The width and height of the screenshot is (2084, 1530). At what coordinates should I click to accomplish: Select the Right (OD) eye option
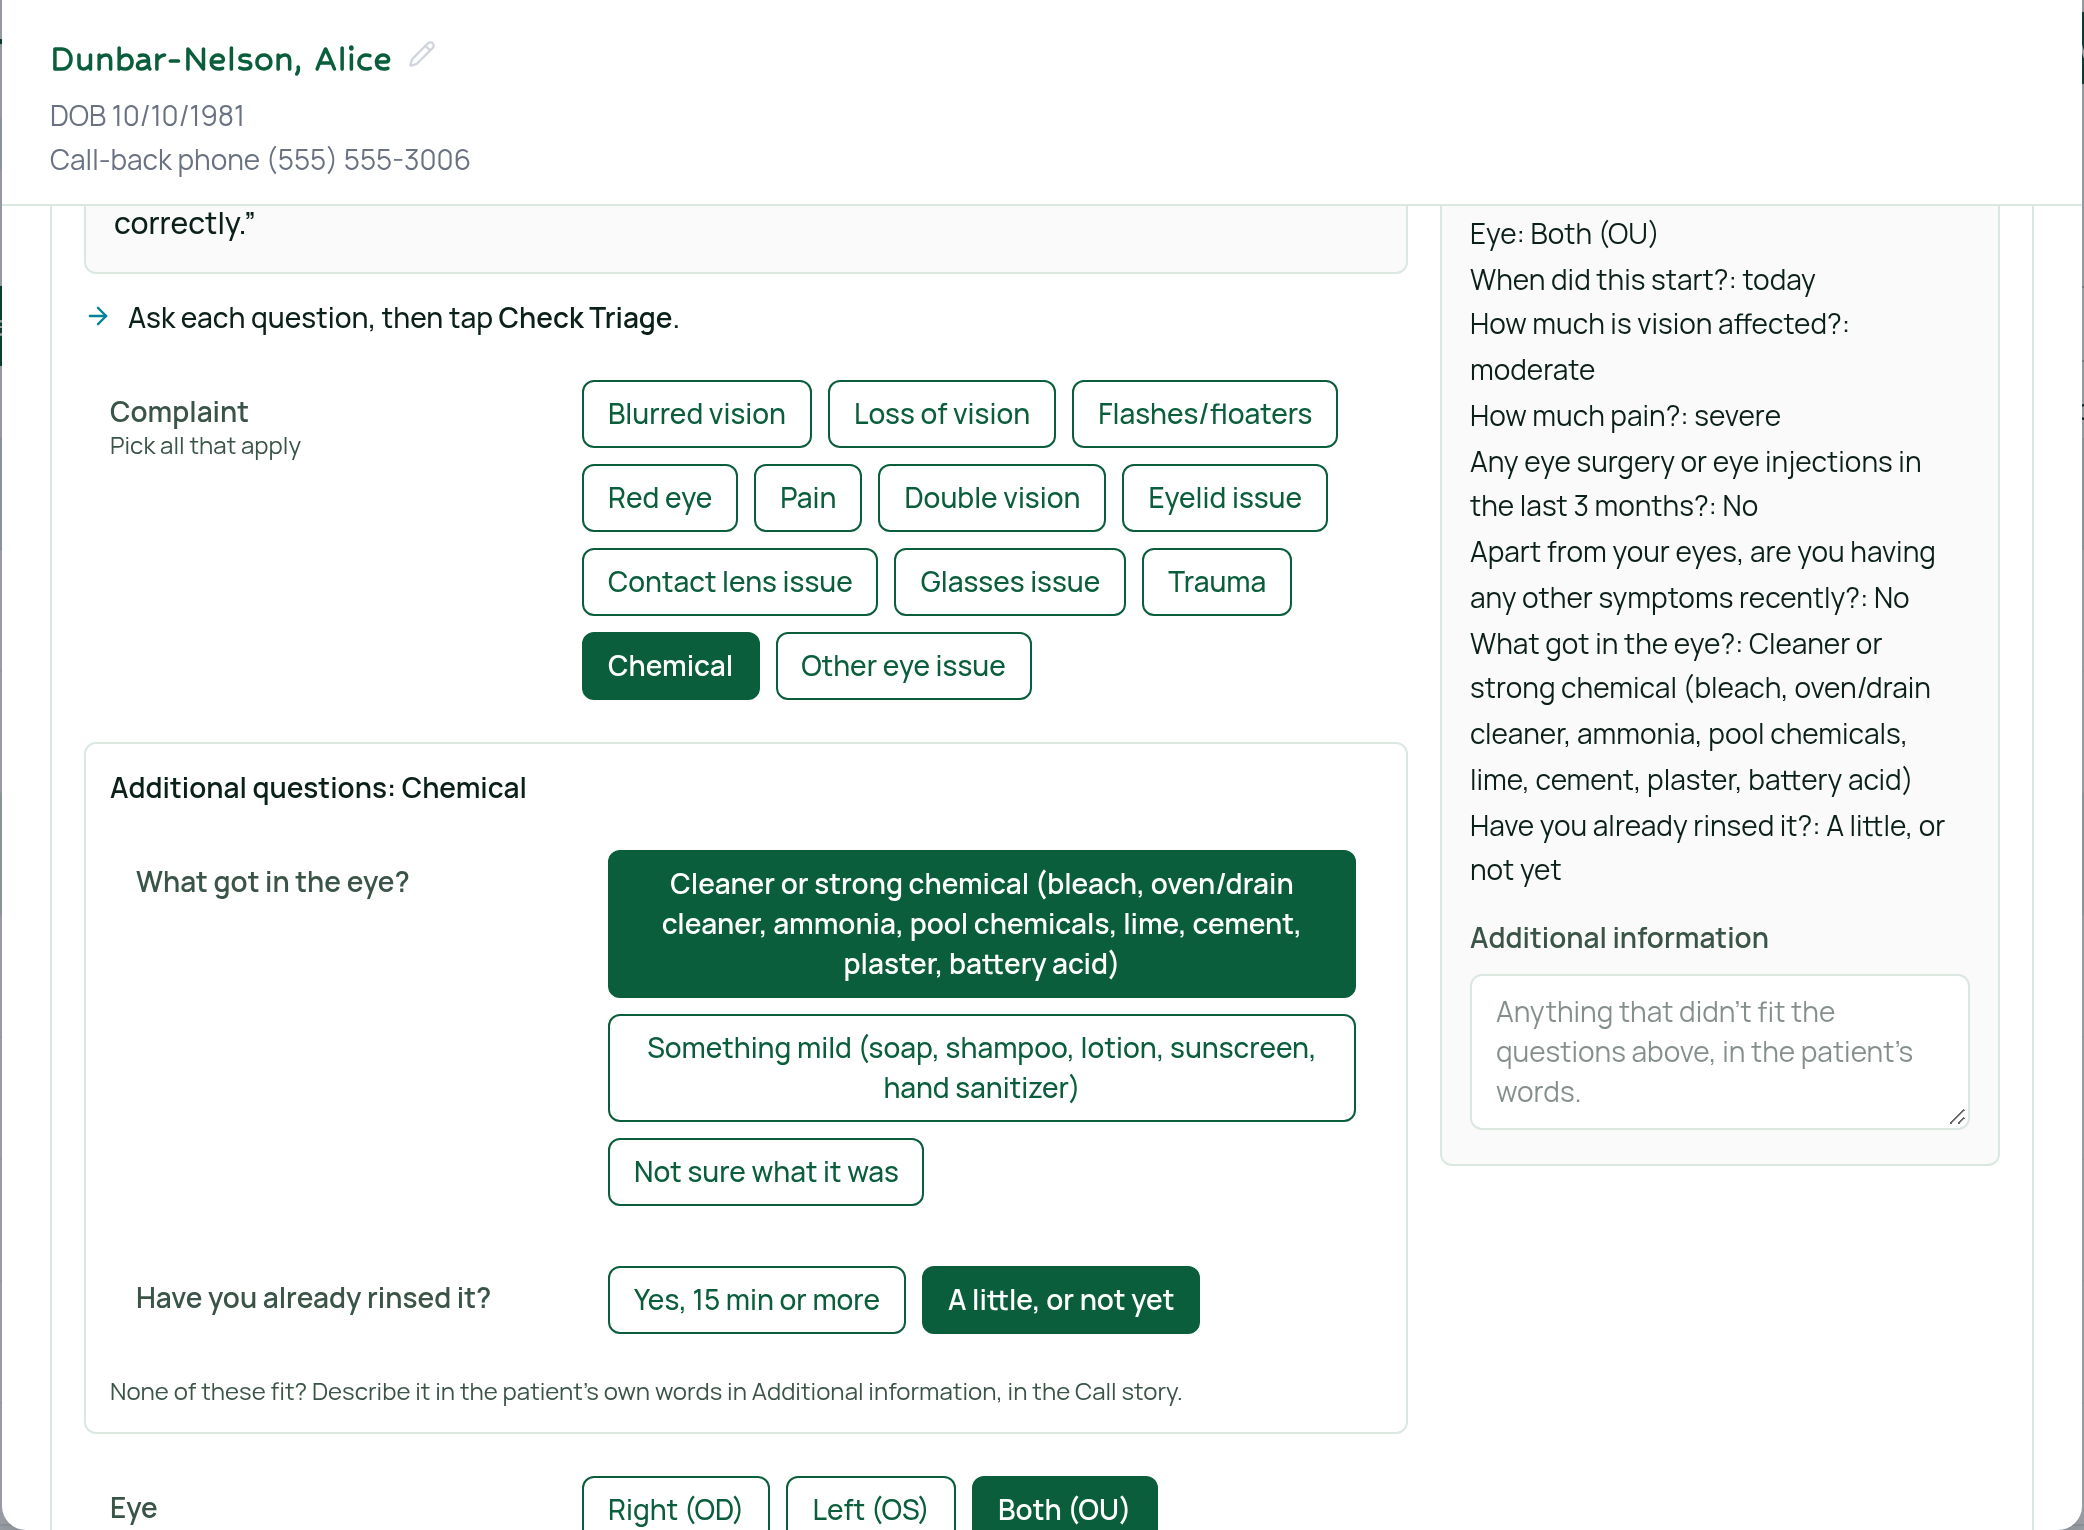point(675,1507)
